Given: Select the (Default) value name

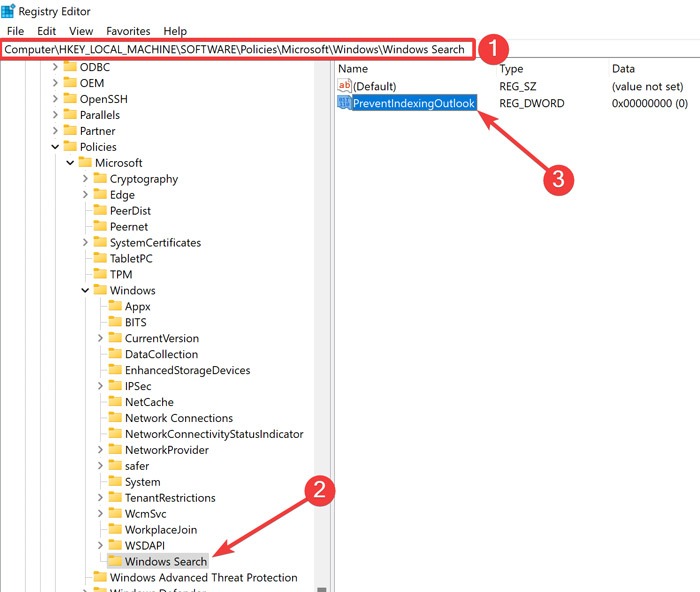Looking at the screenshot, I should point(375,86).
